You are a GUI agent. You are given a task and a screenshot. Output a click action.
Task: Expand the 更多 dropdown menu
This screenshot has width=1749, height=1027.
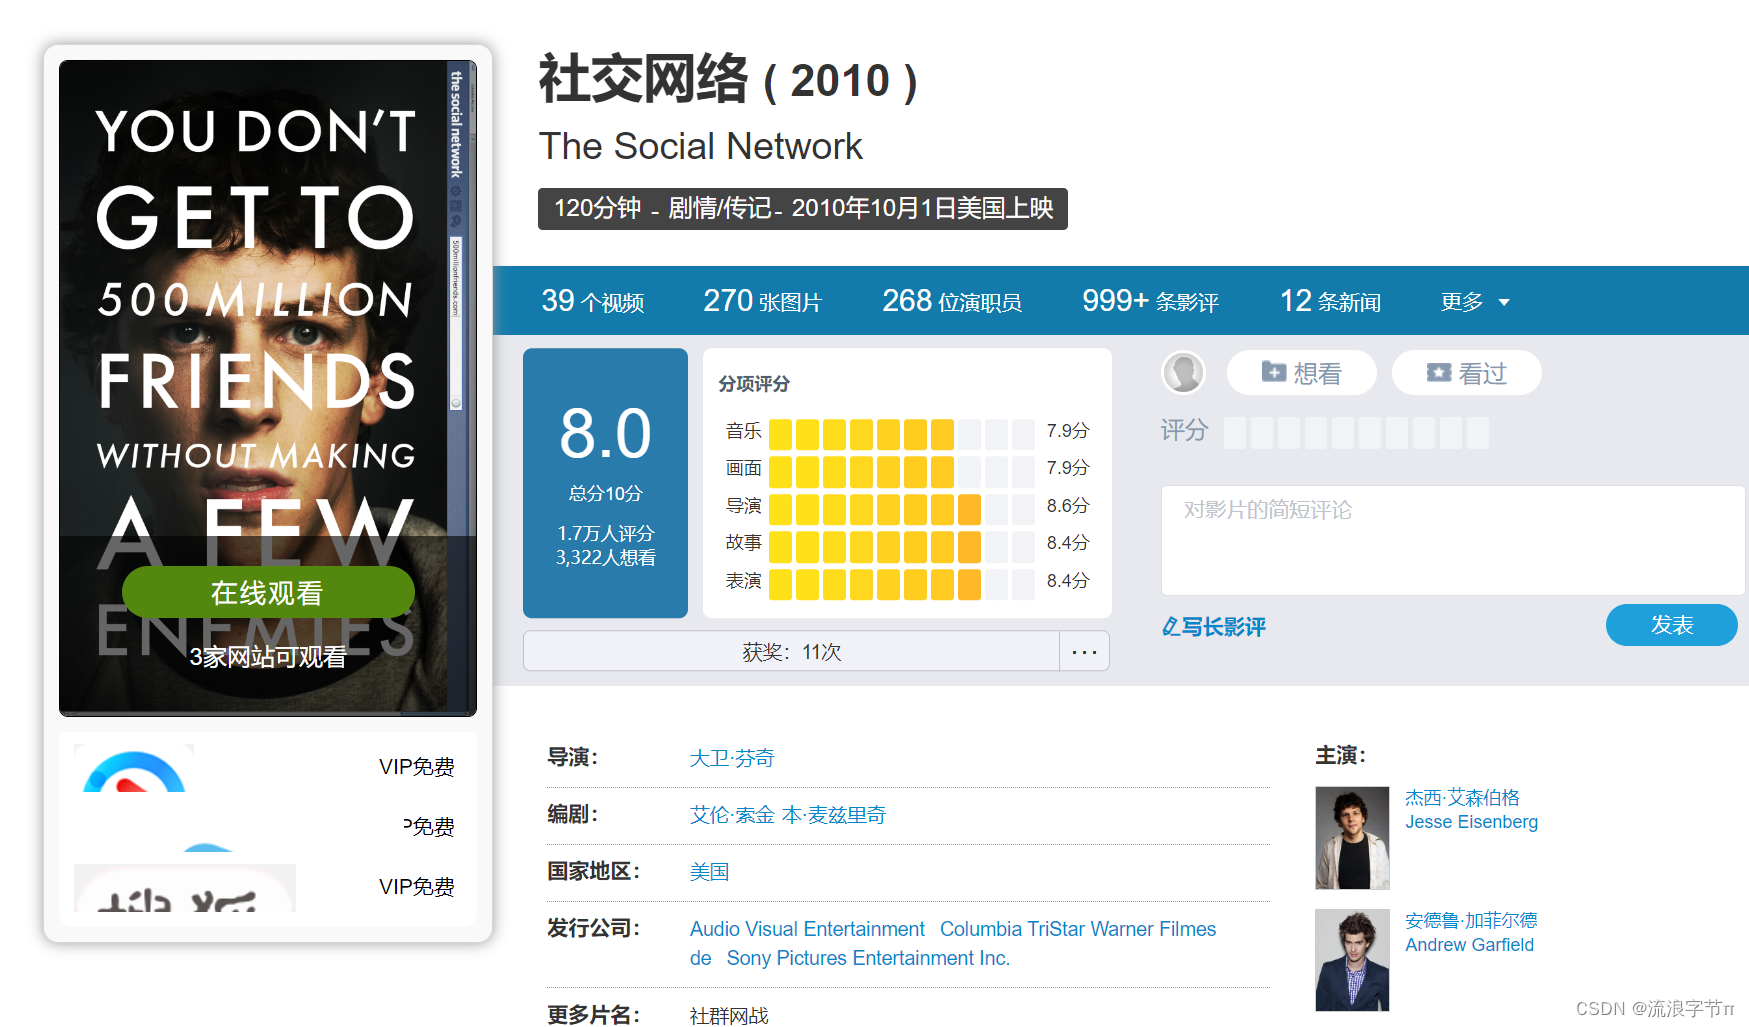pyautogui.click(x=1475, y=301)
